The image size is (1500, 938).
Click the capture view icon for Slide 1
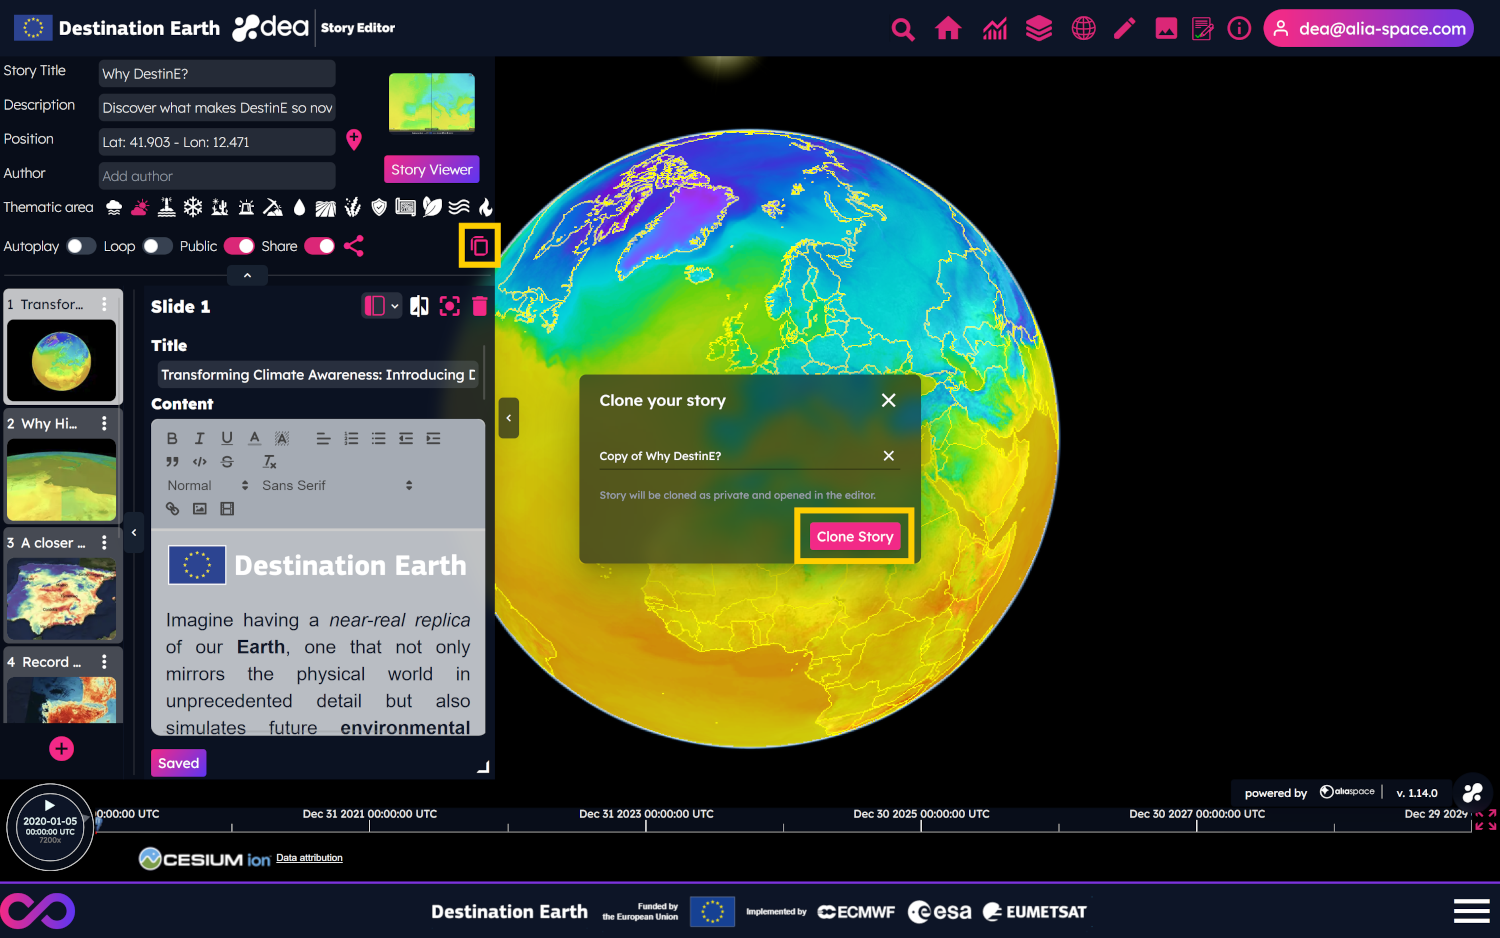pos(450,306)
